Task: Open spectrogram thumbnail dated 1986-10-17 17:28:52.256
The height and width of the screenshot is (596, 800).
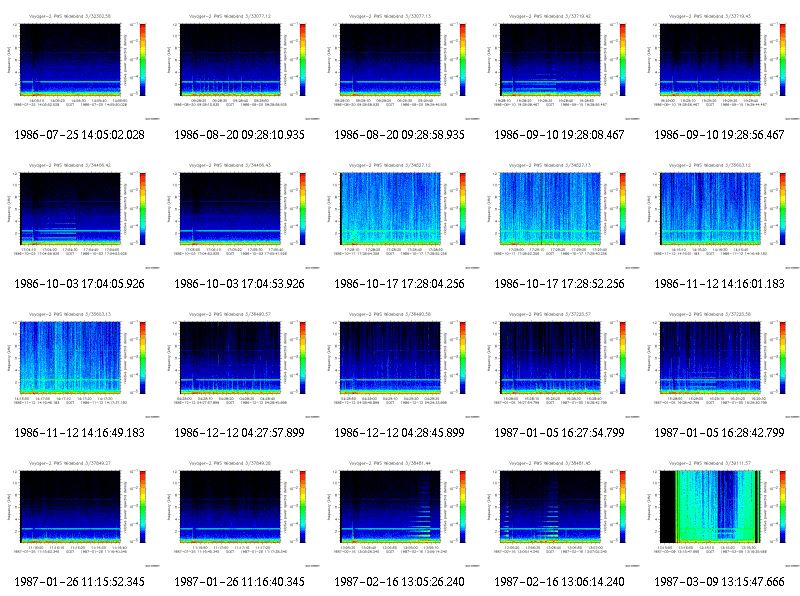Action: 560,215
